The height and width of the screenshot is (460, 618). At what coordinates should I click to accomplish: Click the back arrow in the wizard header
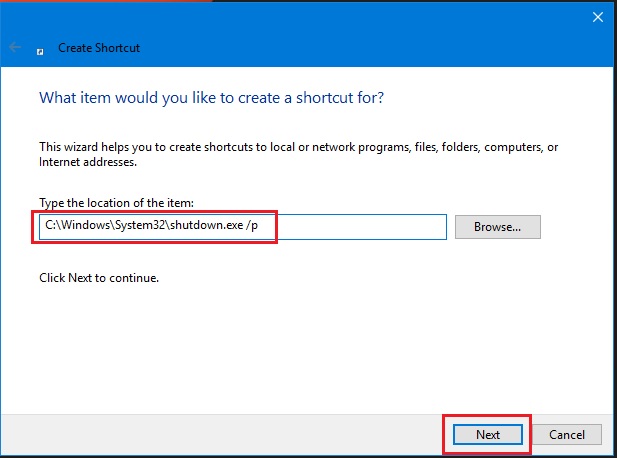15,47
